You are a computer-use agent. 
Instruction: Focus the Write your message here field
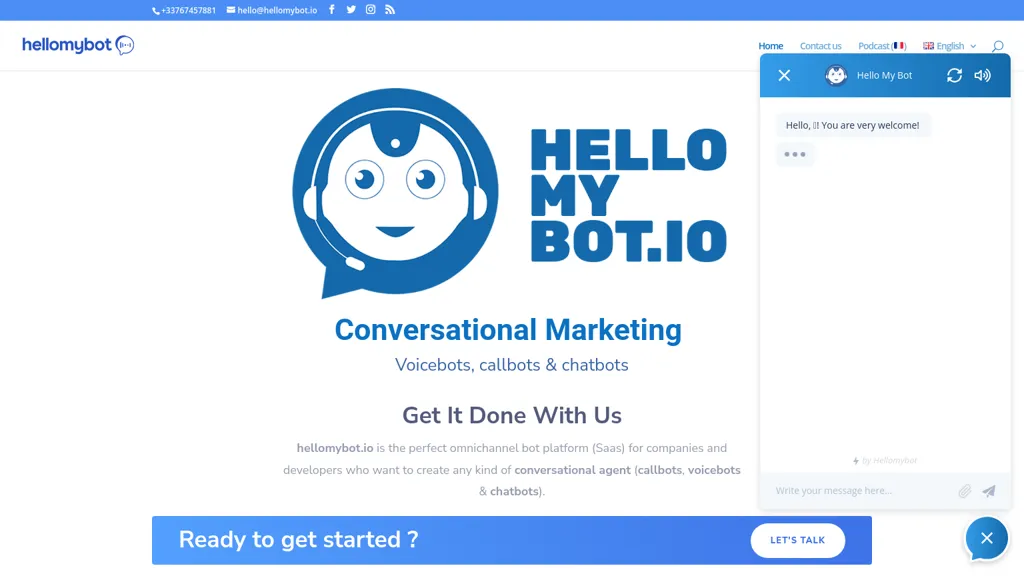[x=862, y=491]
